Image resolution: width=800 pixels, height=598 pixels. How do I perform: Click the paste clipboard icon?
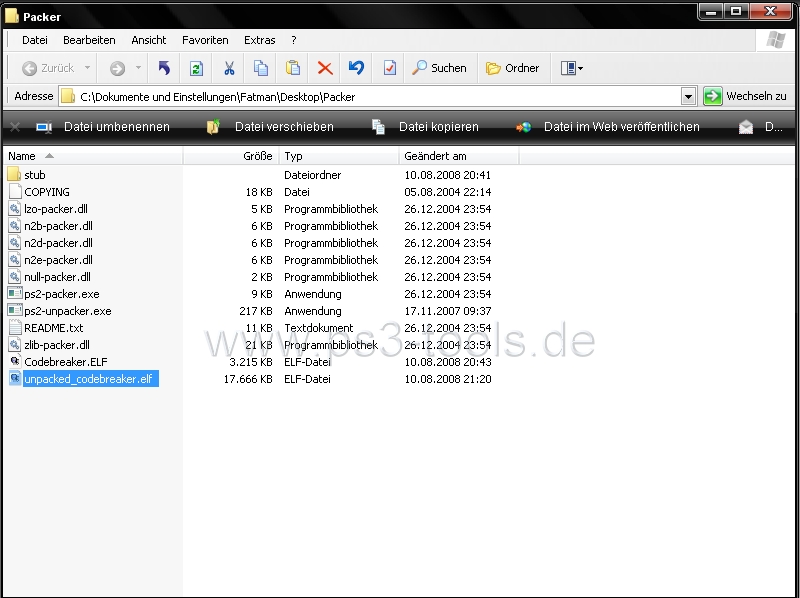coord(293,68)
